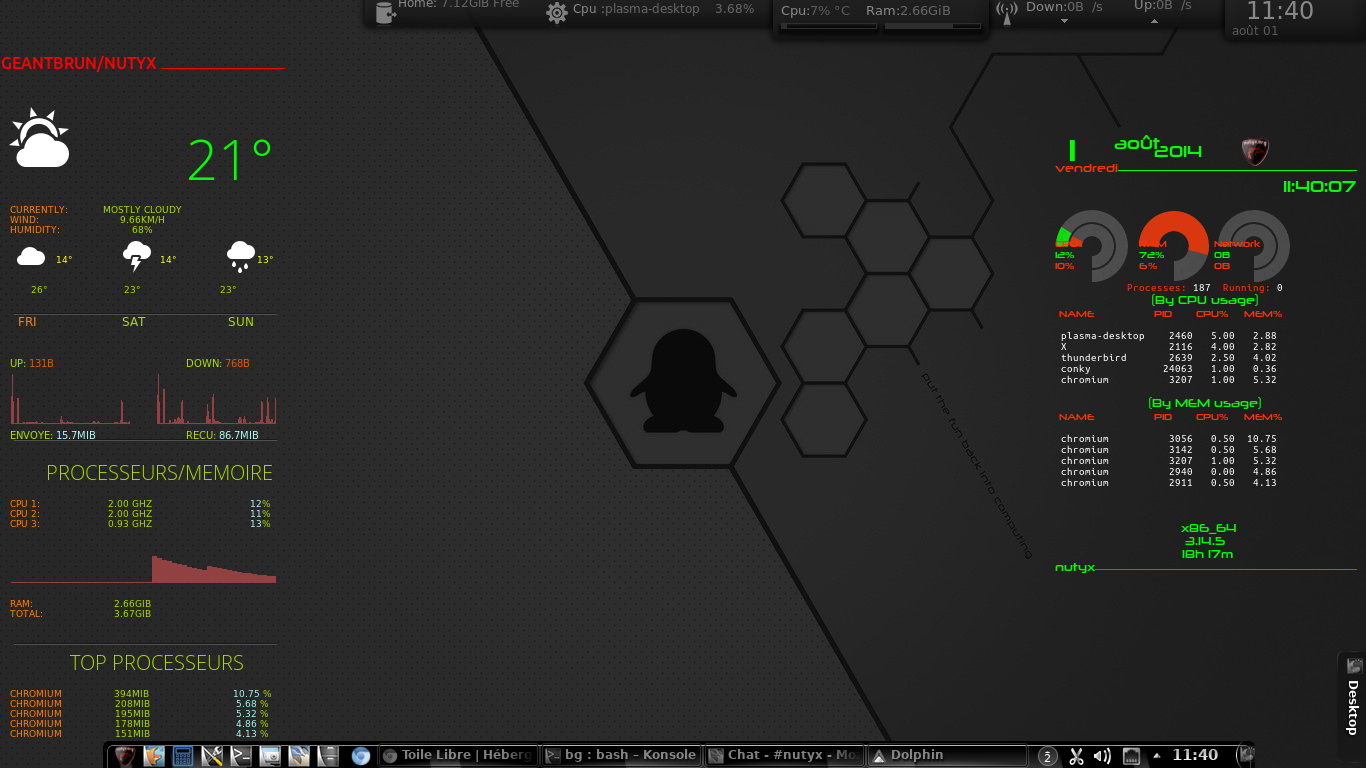Image resolution: width=1366 pixels, height=768 pixels.
Task: Switch to bg : bash – Konsole window
Action: pyautogui.click(x=621, y=756)
